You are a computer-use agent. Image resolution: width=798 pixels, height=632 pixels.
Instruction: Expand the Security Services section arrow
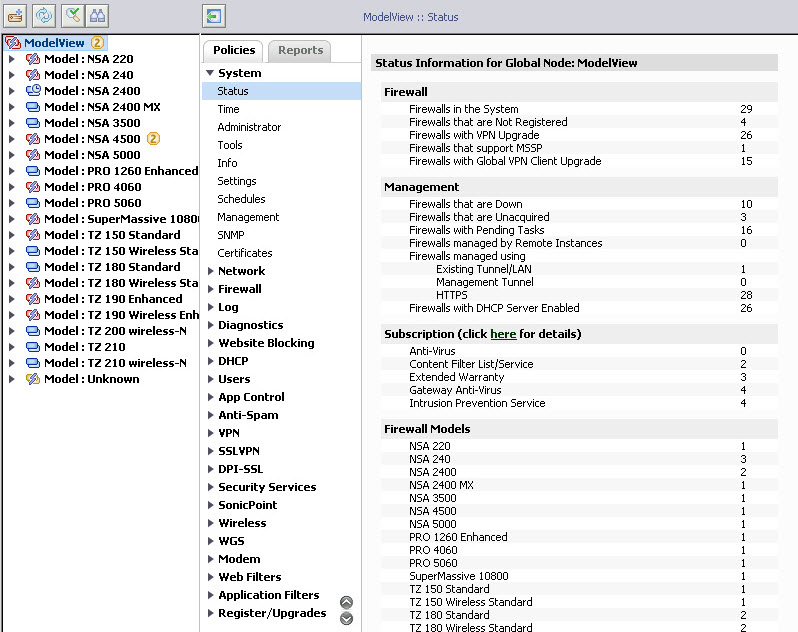(210, 487)
